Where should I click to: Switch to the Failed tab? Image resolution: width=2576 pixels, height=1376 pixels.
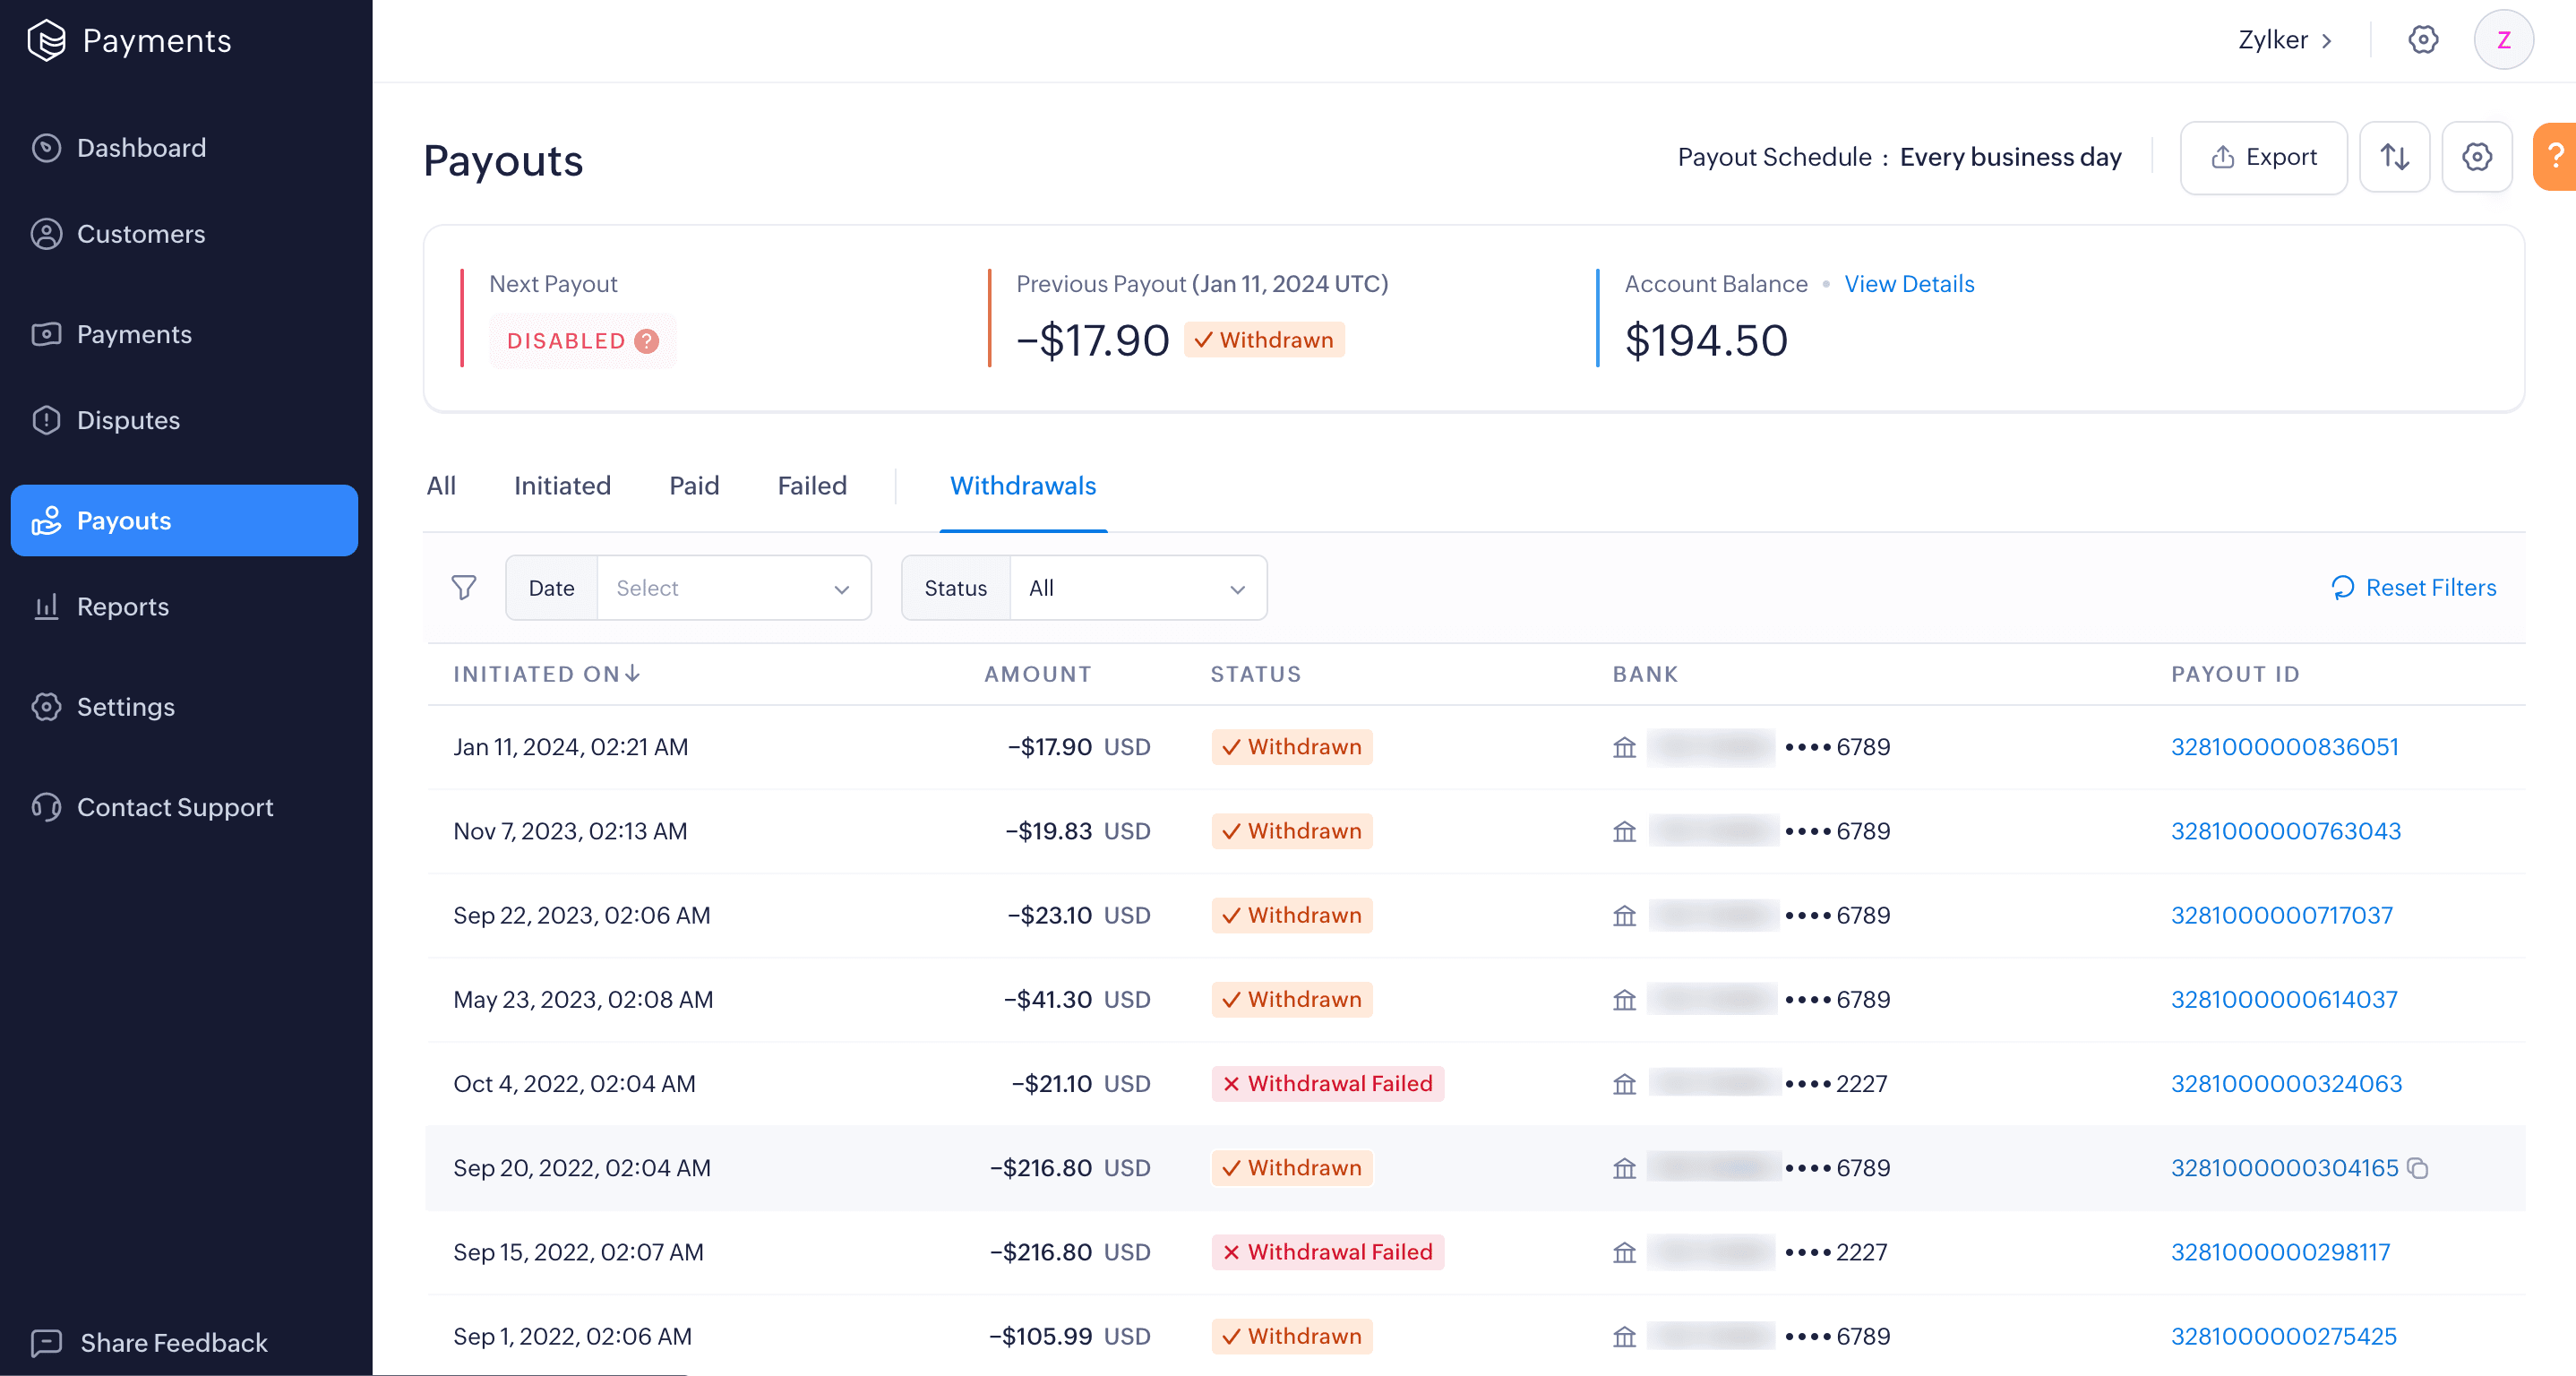[811, 486]
